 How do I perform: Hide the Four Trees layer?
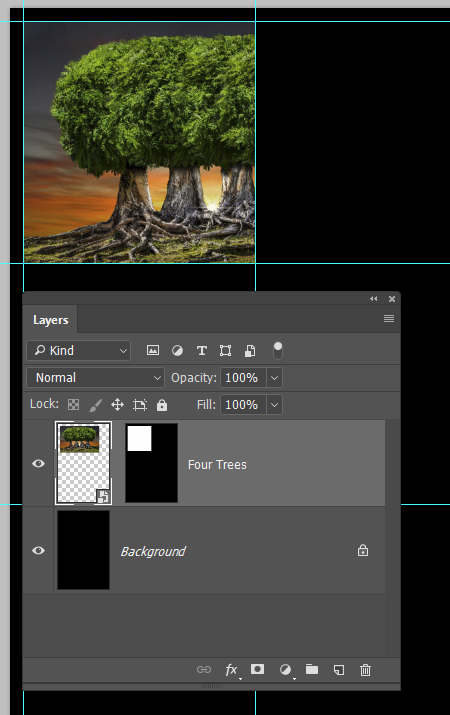[x=38, y=464]
